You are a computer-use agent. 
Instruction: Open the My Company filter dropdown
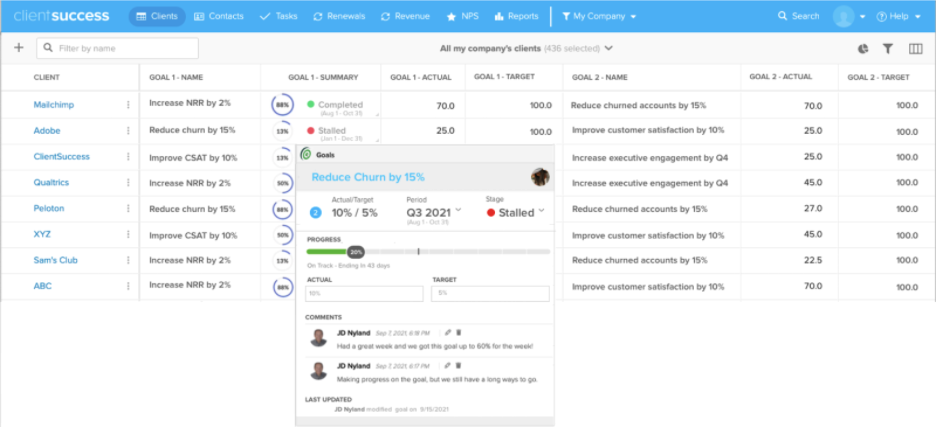click(599, 17)
